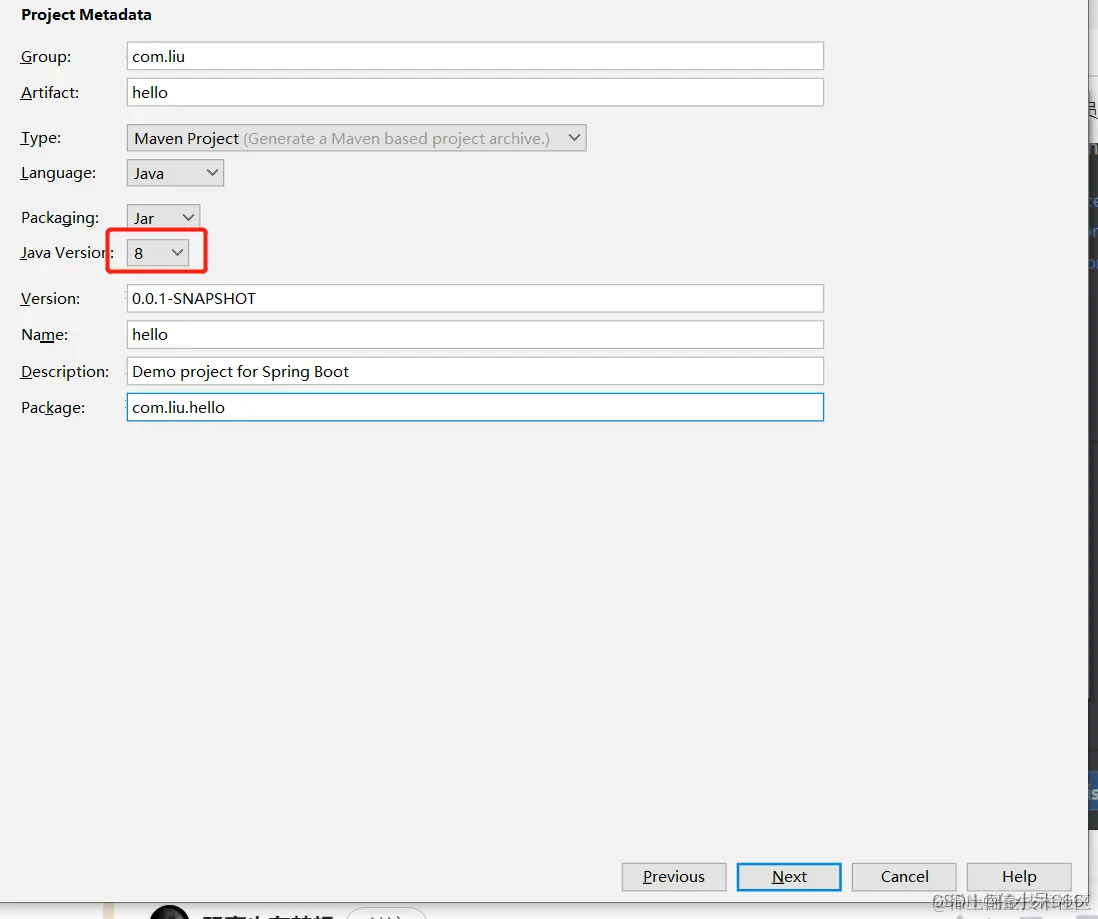Image resolution: width=1098 pixels, height=919 pixels.
Task: Click the Group input field
Action: 475,56
